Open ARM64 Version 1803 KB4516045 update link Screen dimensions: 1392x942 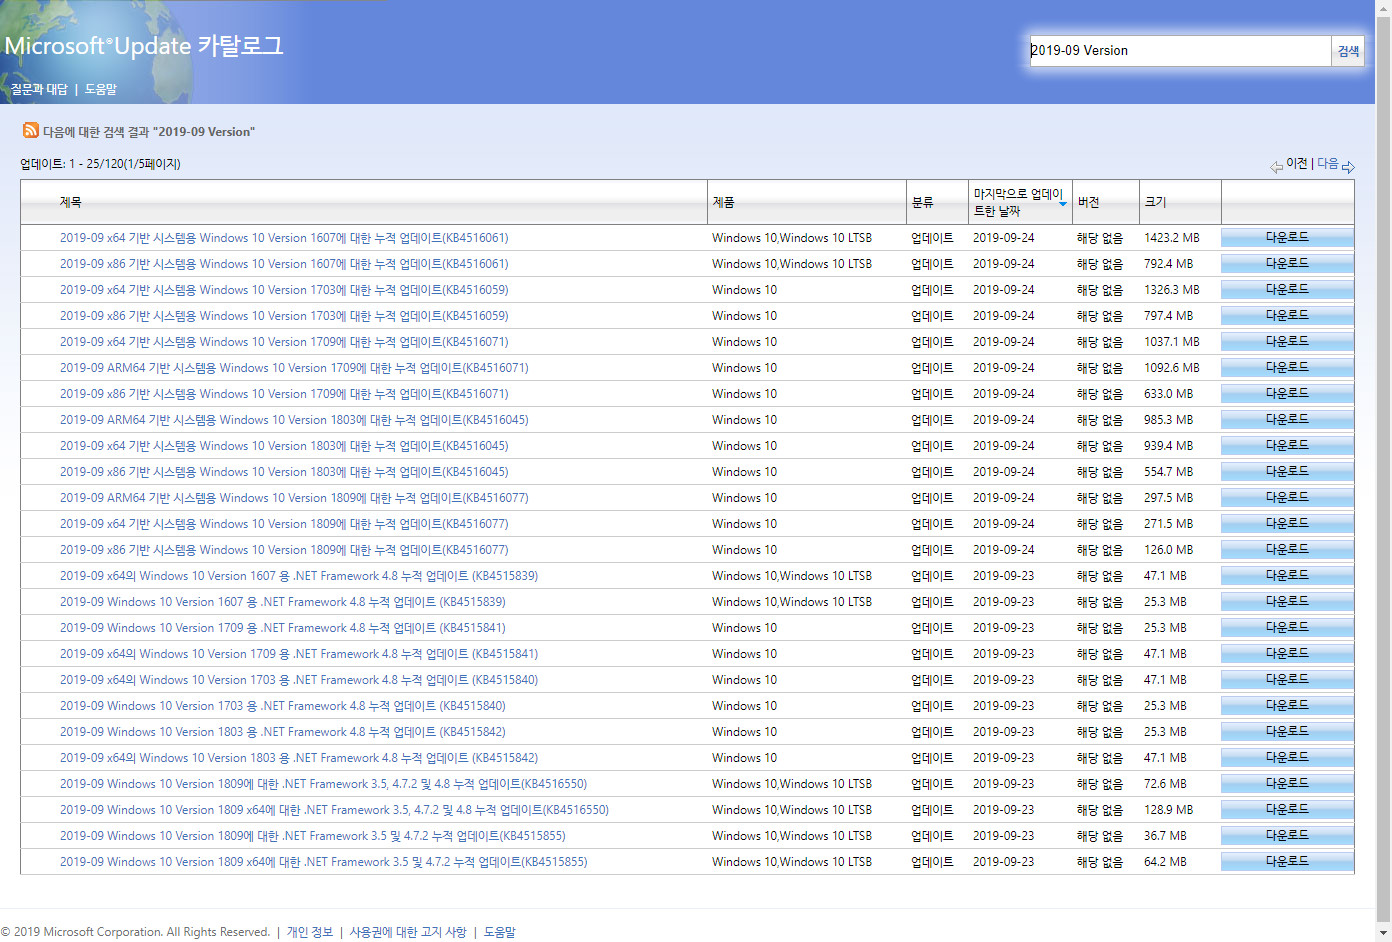(294, 420)
